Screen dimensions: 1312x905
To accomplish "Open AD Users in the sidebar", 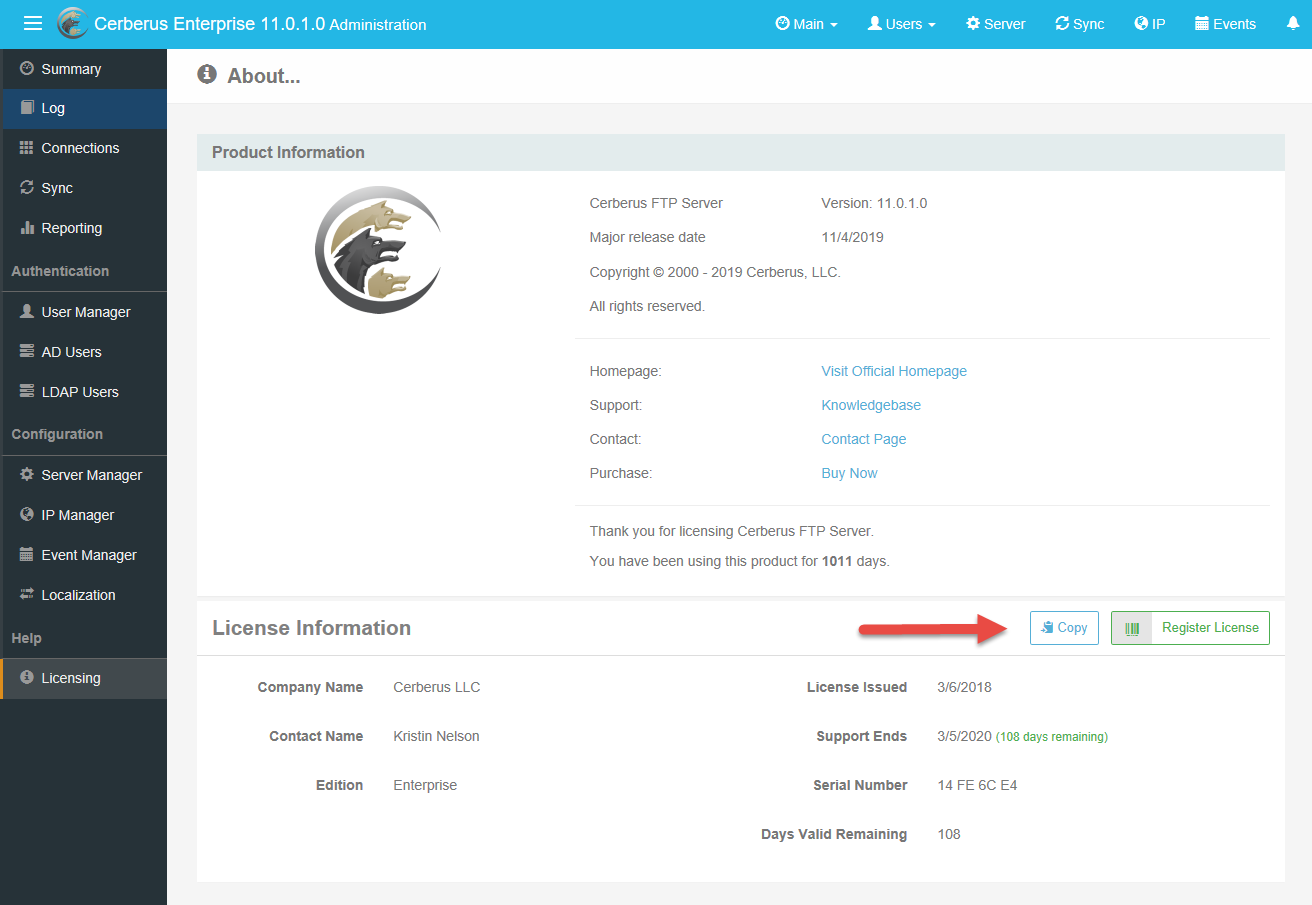I will (83, 352).
